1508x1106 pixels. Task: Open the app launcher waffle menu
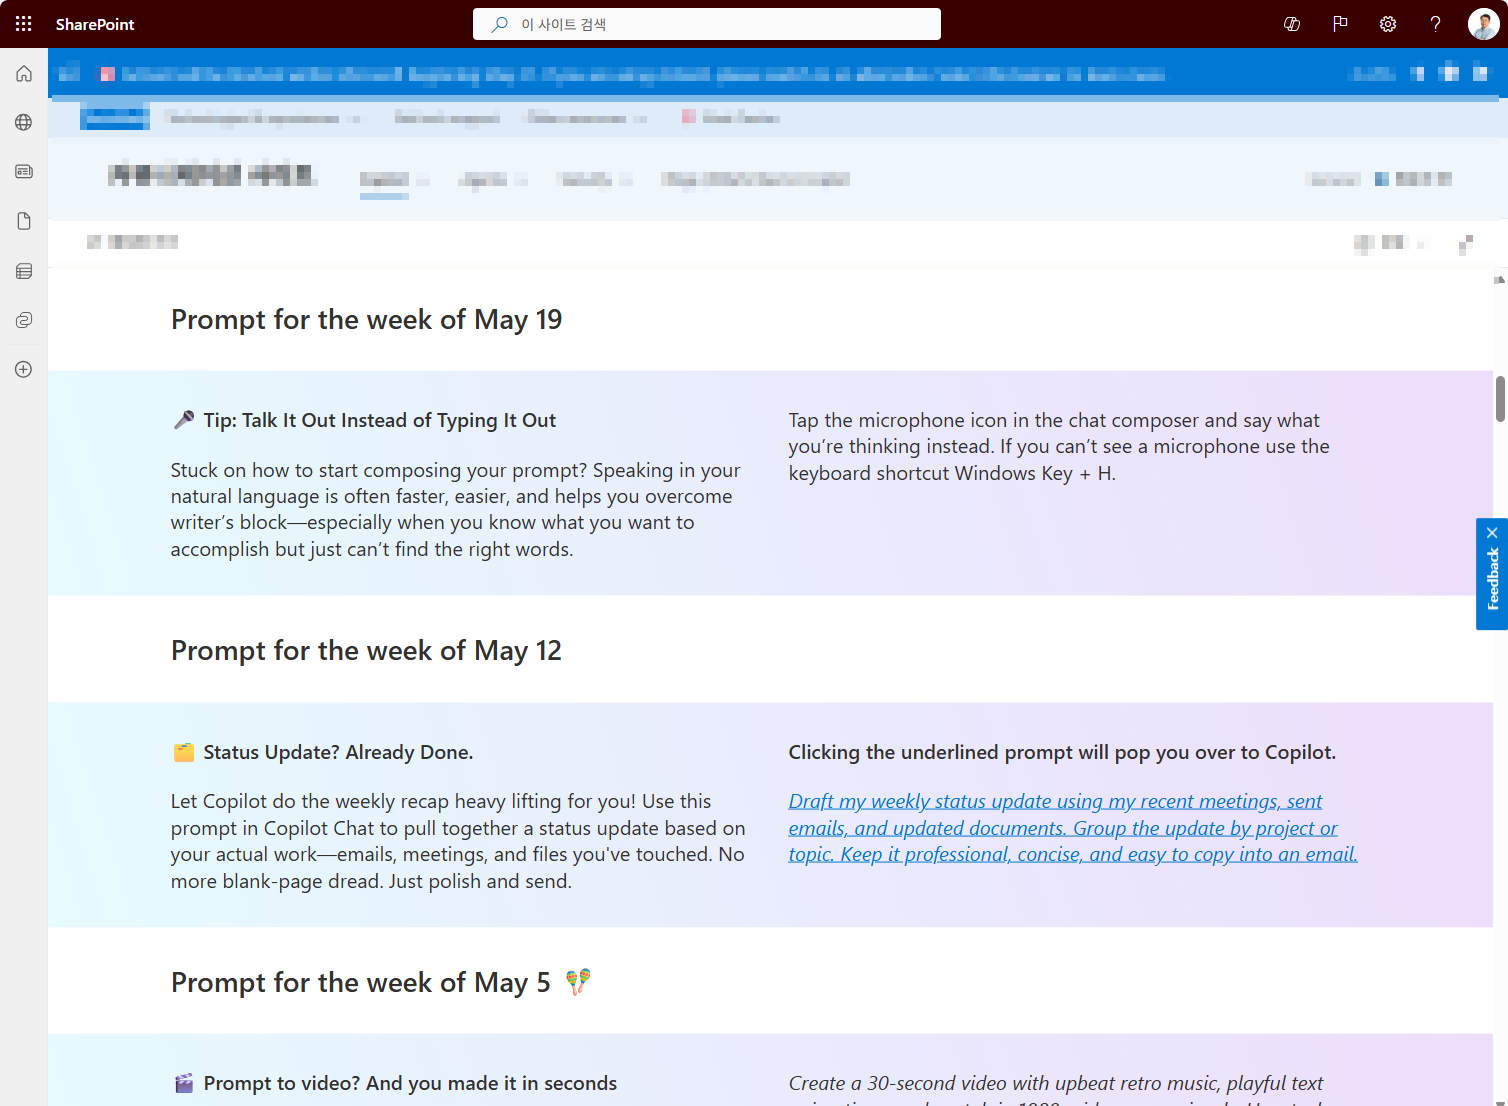(24, 24)
